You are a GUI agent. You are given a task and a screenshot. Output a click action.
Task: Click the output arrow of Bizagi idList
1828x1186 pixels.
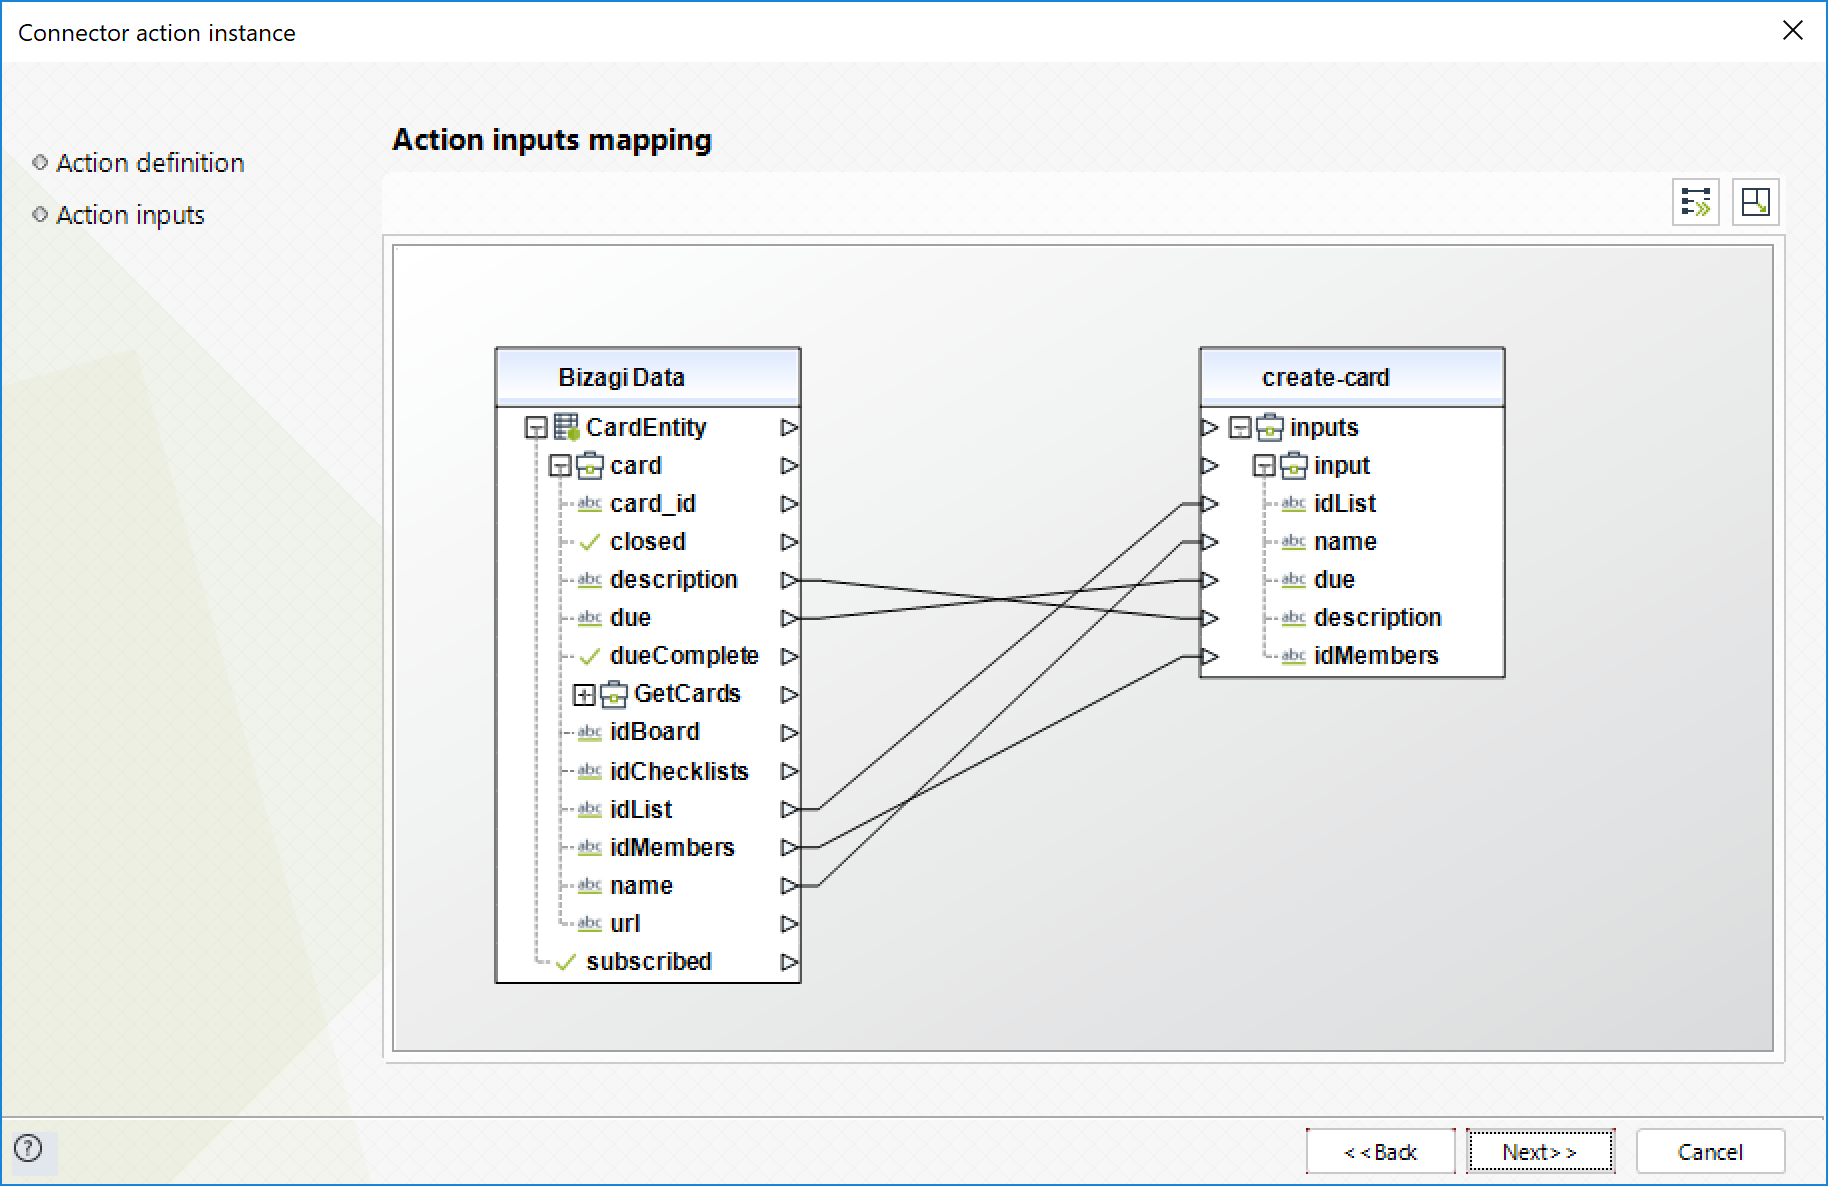click(x=789, y=808)
